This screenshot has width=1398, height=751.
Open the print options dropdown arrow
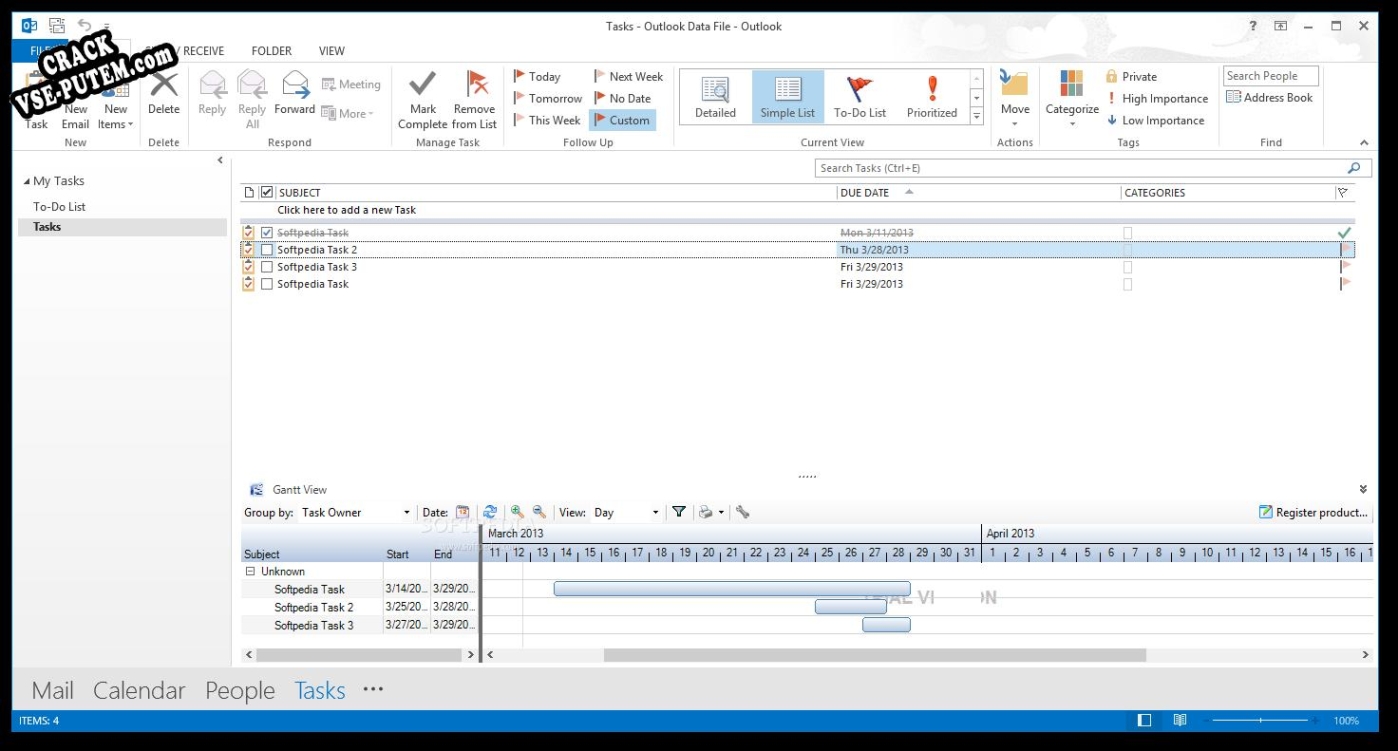tap(721, 512)
